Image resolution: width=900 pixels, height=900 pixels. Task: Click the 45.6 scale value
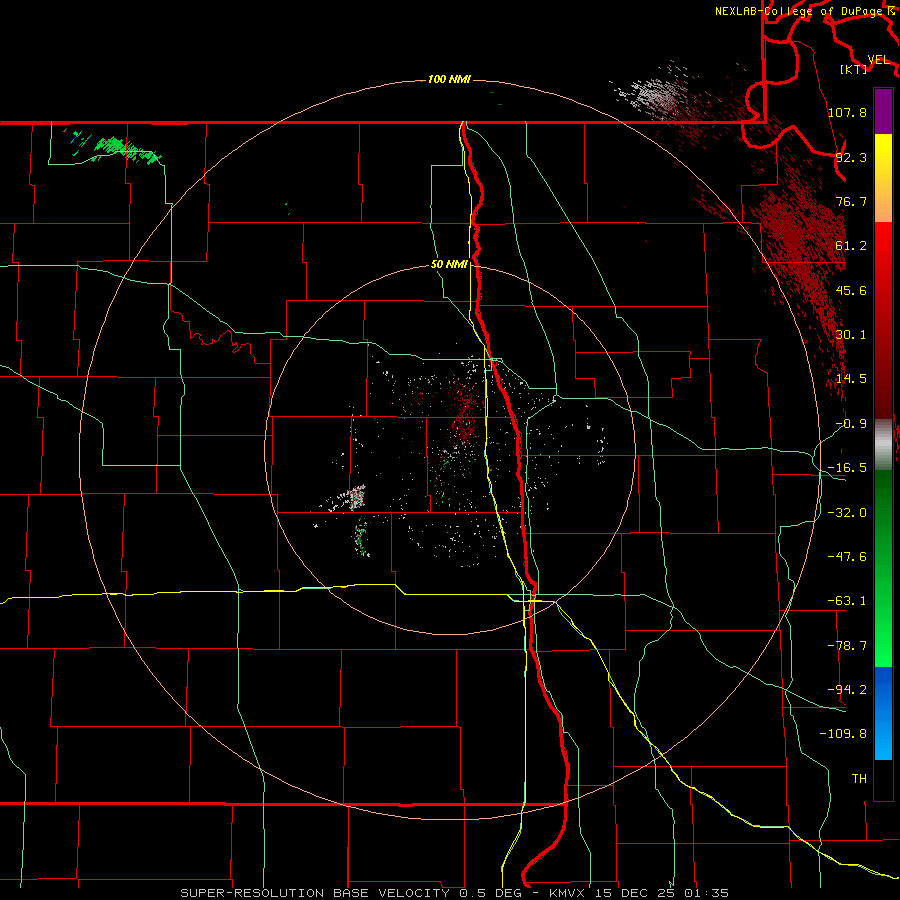point(851,290)
